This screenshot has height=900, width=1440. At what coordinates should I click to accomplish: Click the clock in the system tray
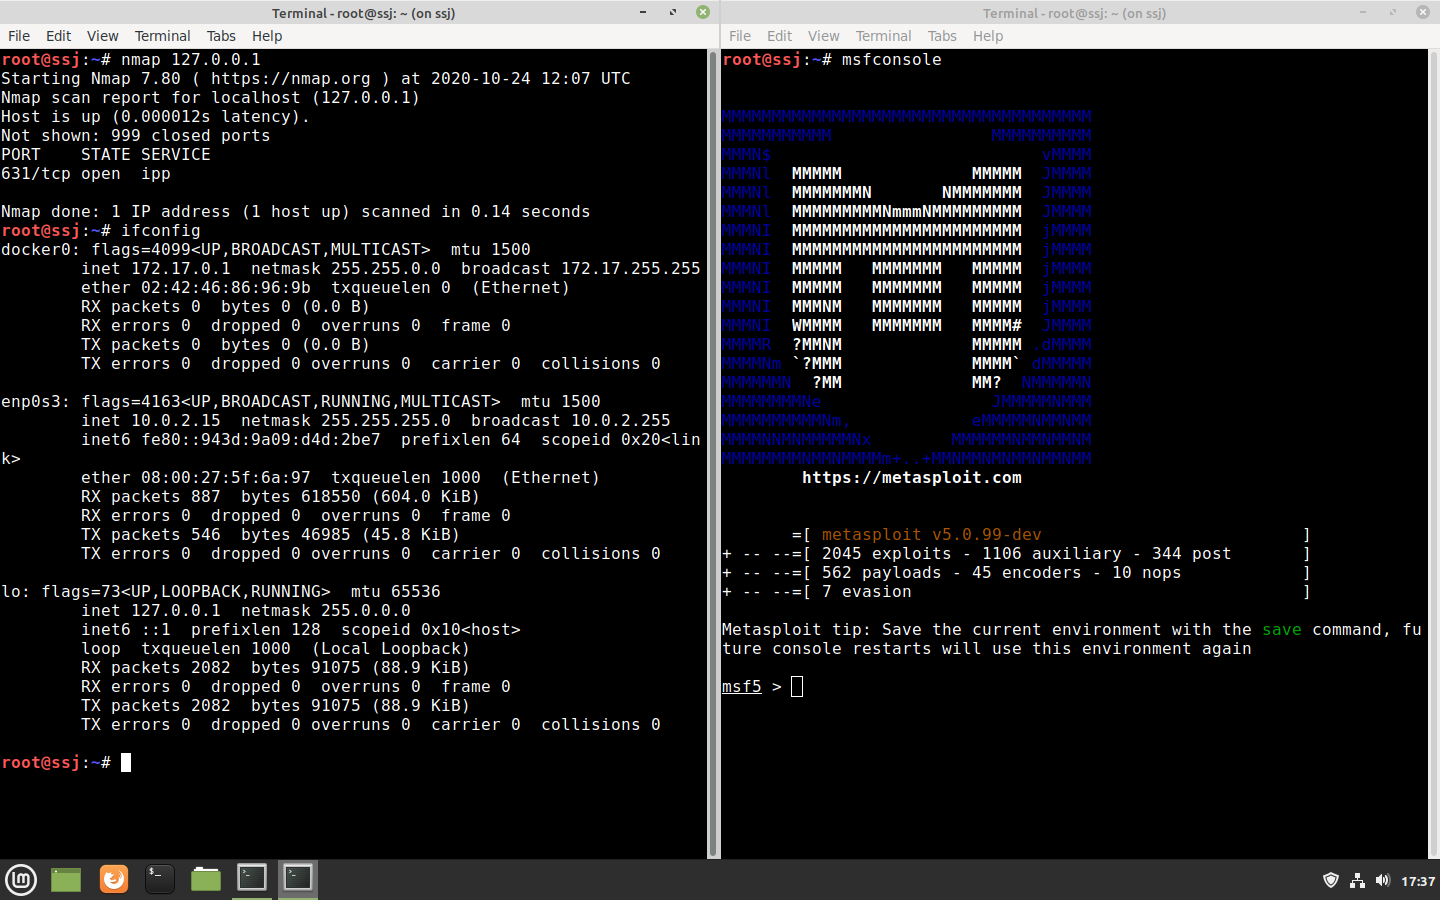pos(1419,880)
